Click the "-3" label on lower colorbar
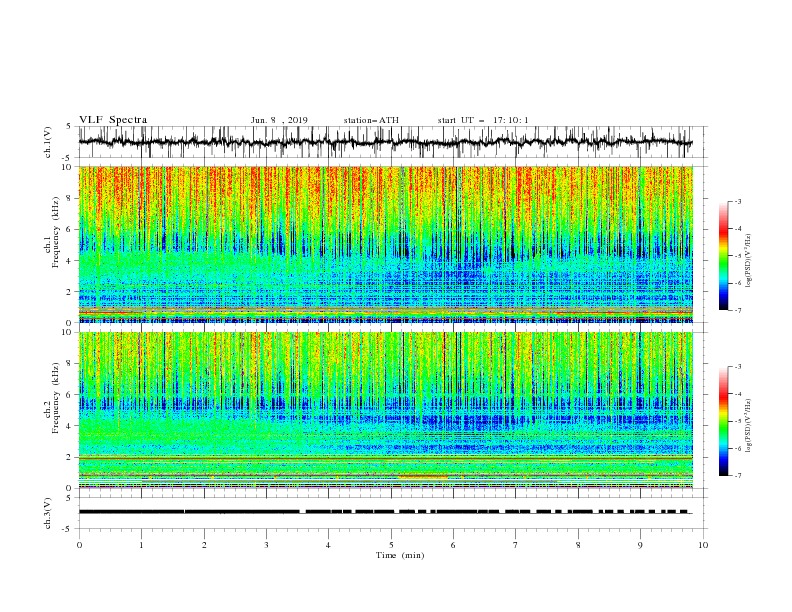The image size is (792, 612). click(738, 367)
